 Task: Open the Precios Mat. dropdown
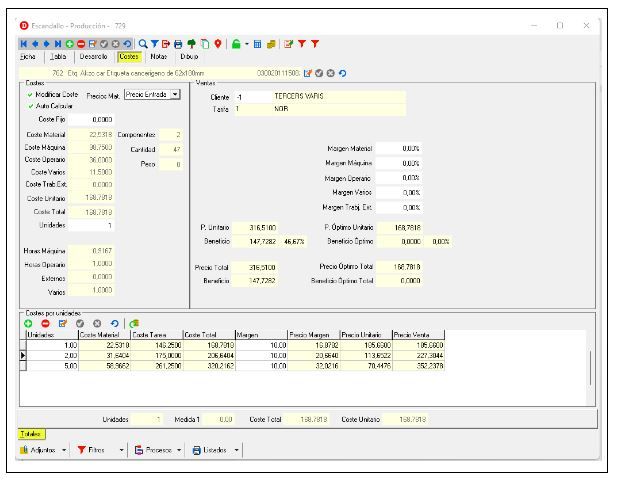(175, 95)
